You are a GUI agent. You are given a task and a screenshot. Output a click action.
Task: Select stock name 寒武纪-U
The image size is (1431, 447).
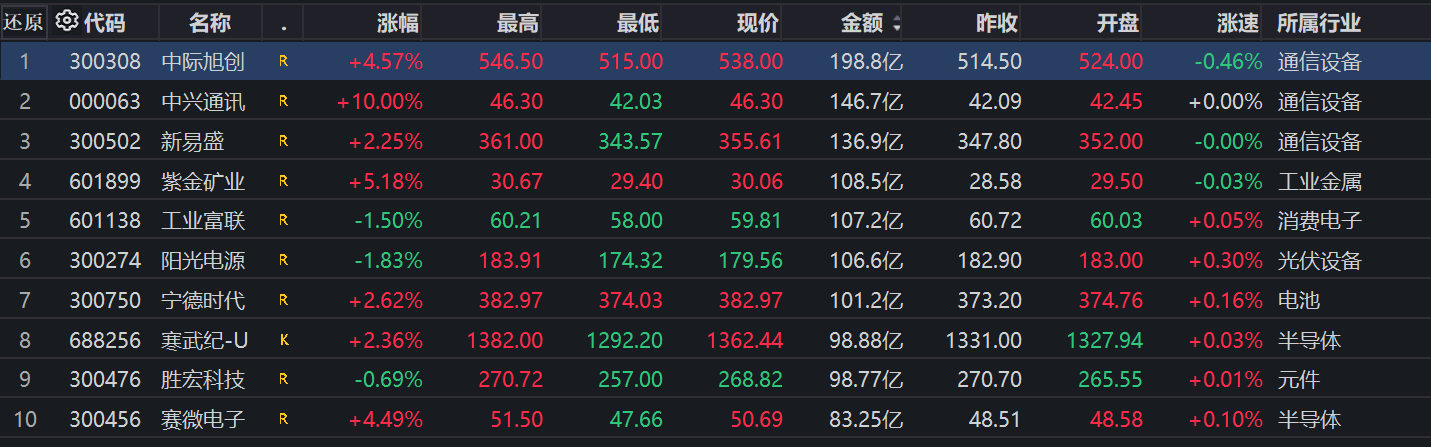(204, 340)
